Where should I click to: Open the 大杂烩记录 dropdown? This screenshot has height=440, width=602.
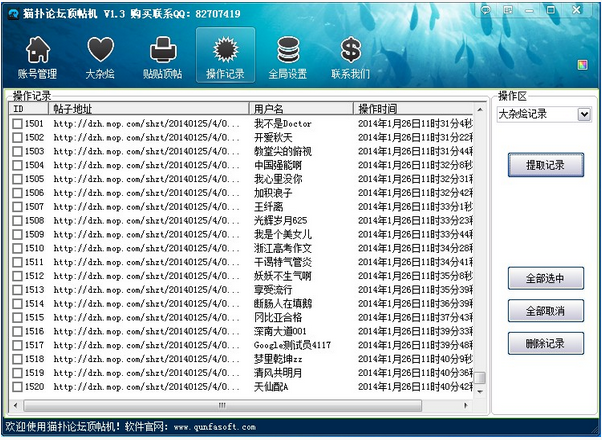(584, 114)
